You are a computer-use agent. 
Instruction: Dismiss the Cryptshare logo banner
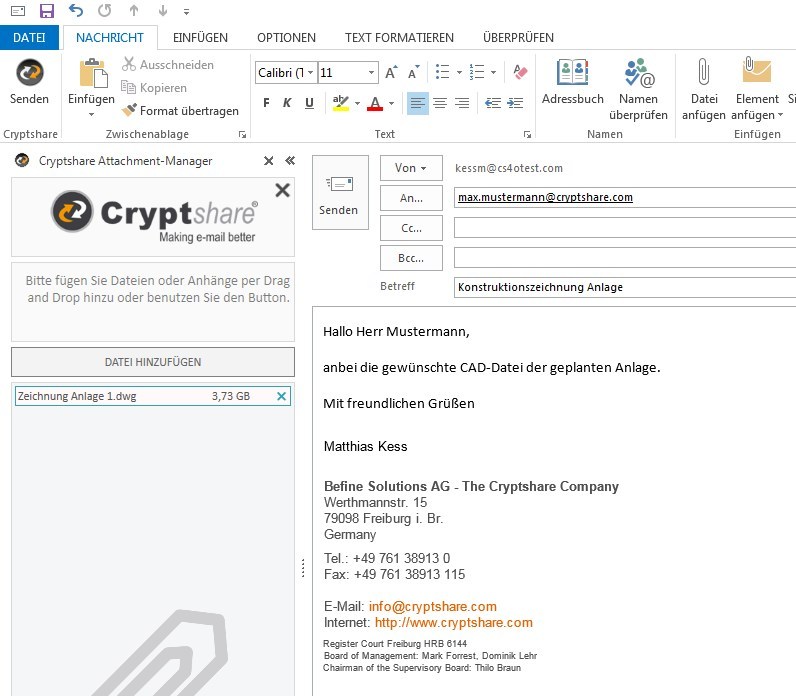click(282, 190)
